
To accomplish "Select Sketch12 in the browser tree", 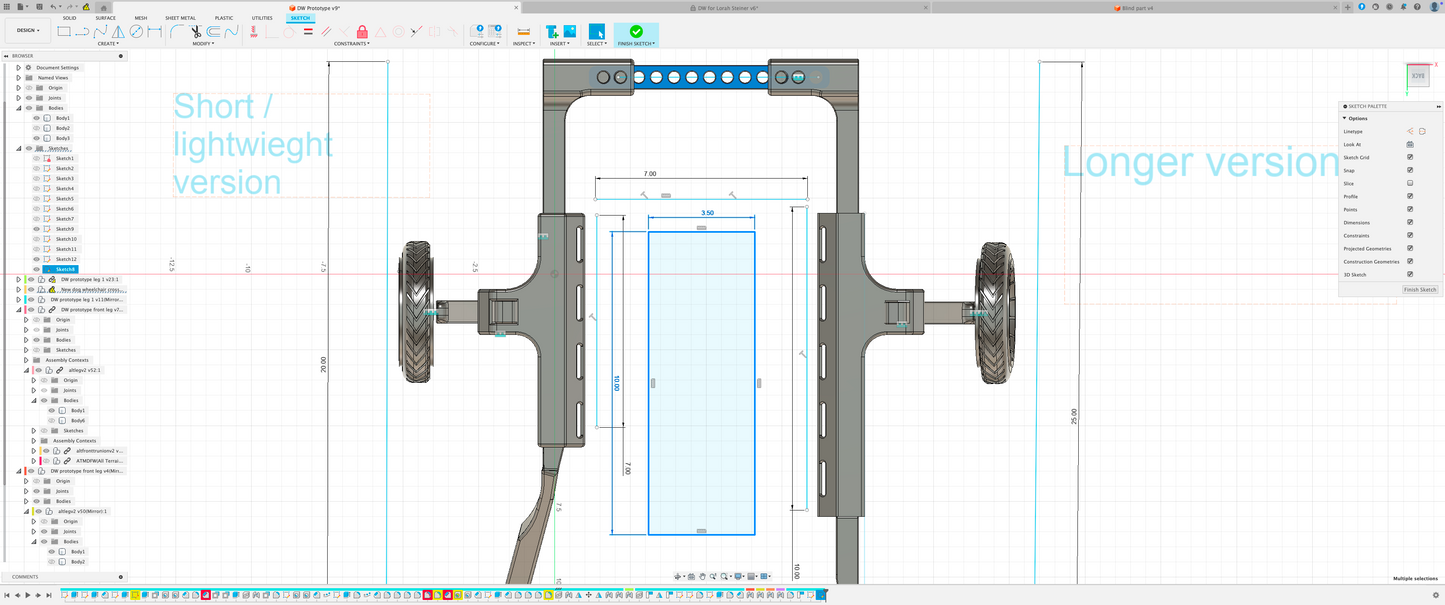I will 65,259.
